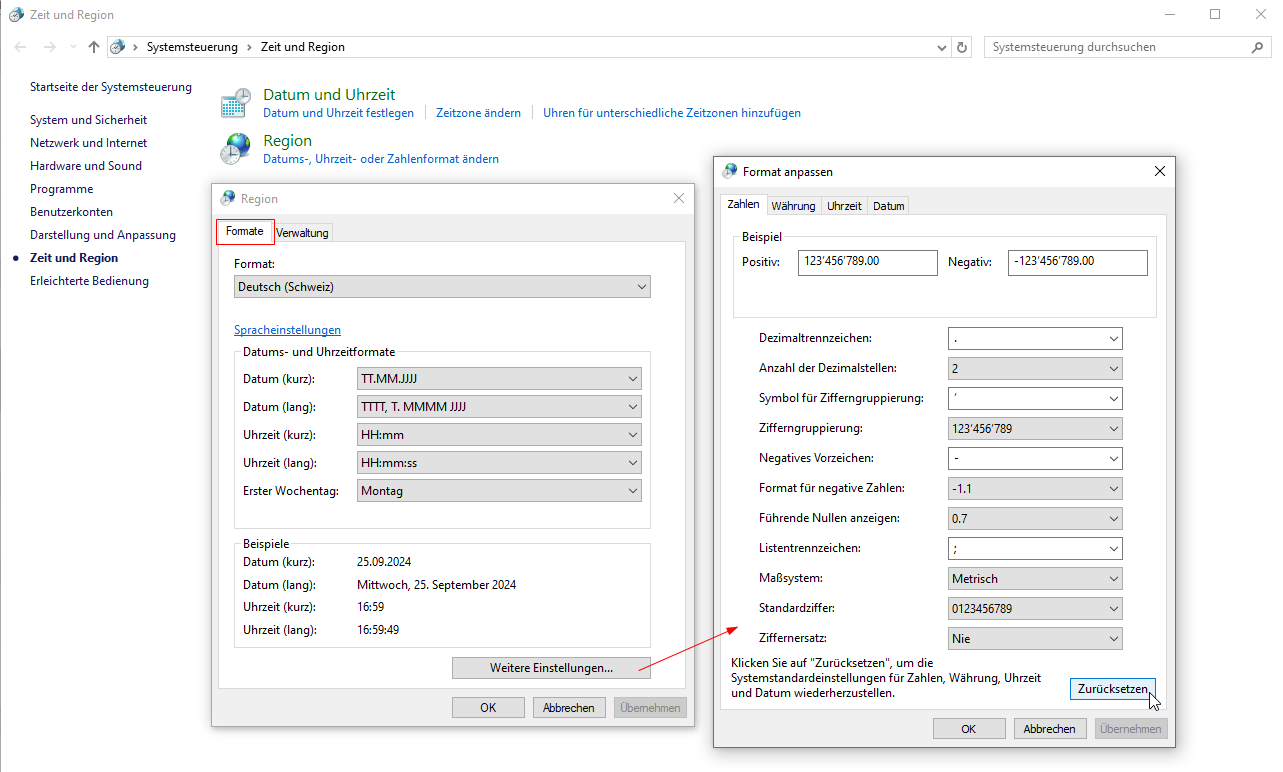Viewport: 1283px width, 772px height.
Task: Click the search magnifier icon
Action: point(1257,47)
